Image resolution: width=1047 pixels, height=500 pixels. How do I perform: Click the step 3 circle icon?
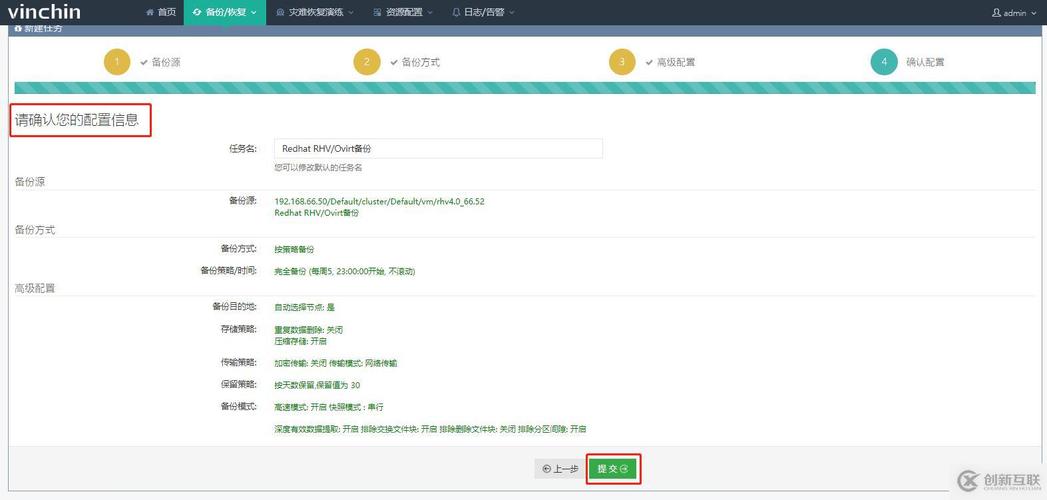[x=622, y=62]
